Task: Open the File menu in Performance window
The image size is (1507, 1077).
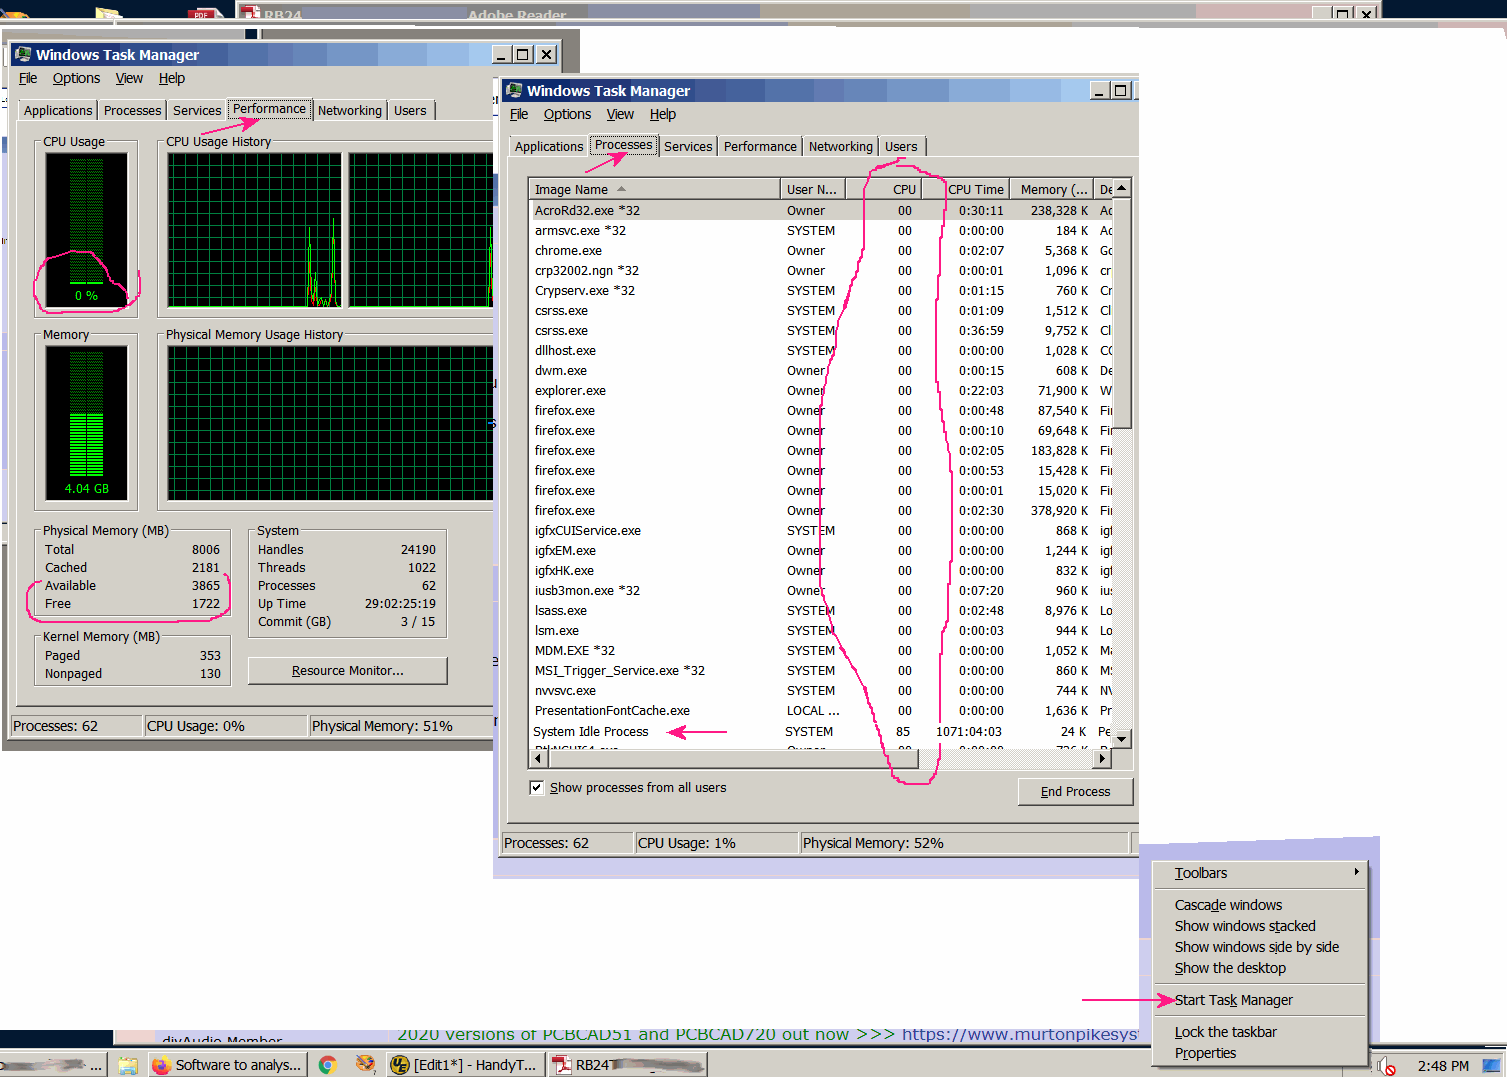Action: point(28,78)
